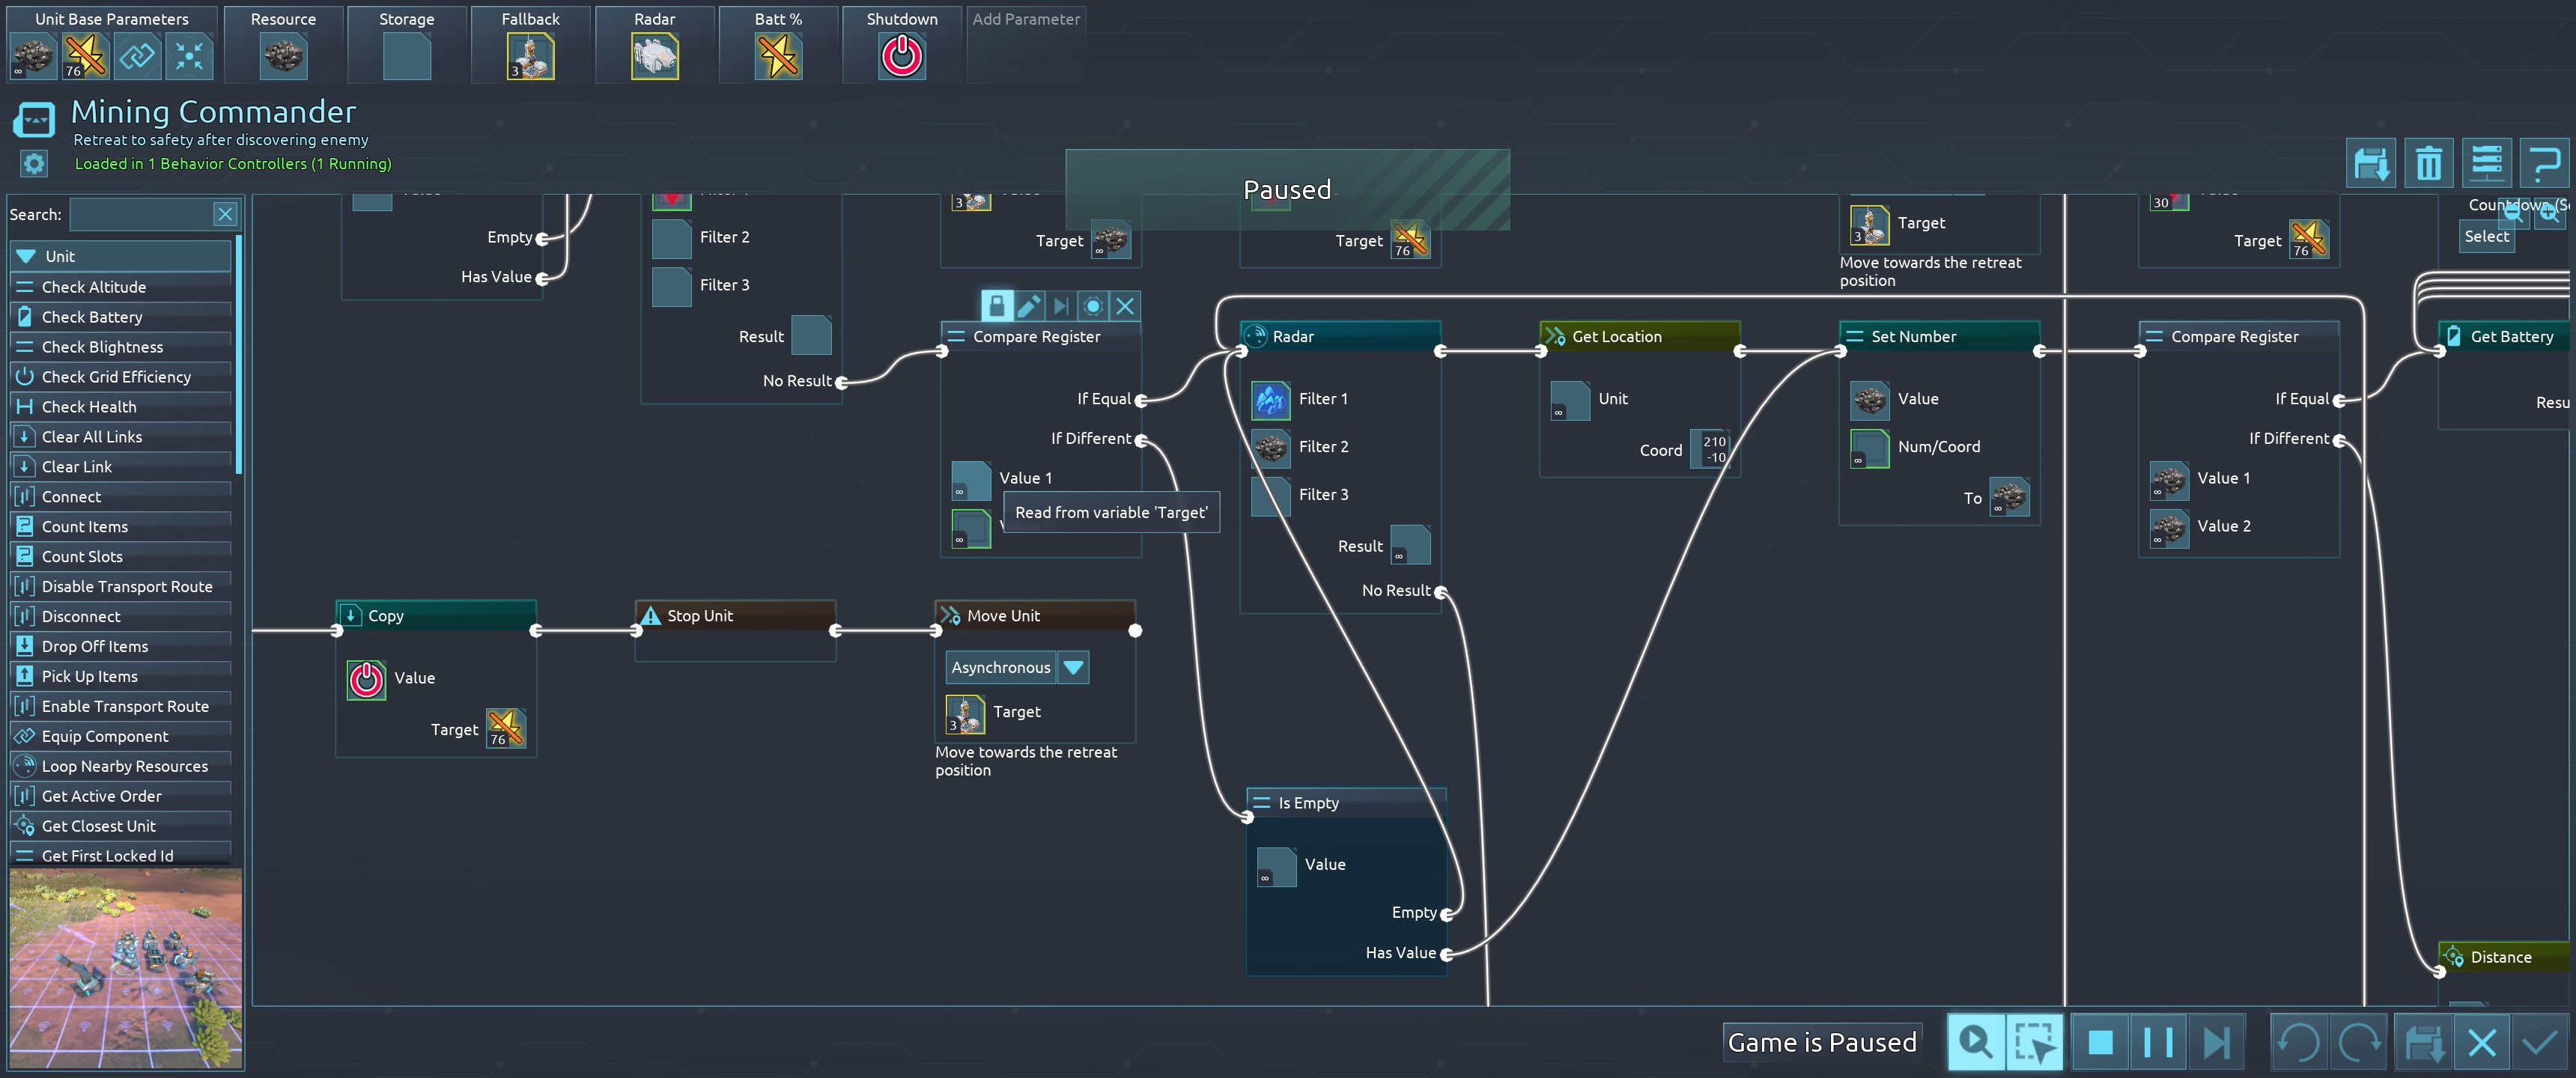The height and width of the screenshot is (1078, 2576).
Task: Click the undo arrow button
Action: pyautogui.click(x=2298, y=1043)
